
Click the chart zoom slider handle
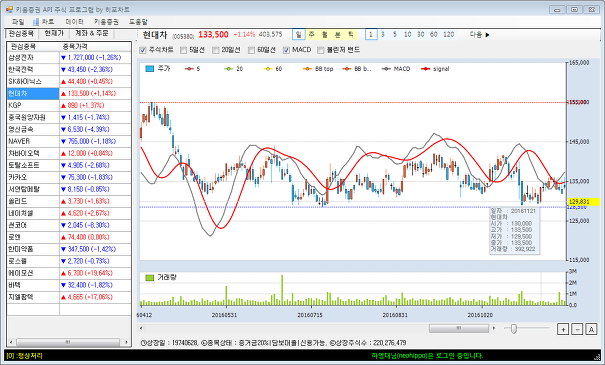(x=514, y=329)
